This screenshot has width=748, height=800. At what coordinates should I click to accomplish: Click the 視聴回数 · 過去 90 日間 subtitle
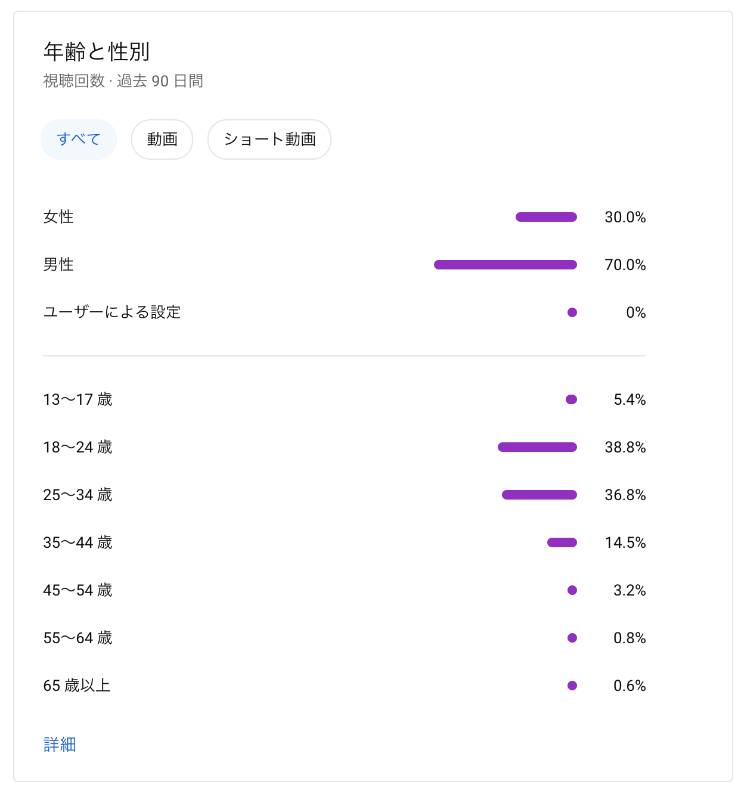123,81
